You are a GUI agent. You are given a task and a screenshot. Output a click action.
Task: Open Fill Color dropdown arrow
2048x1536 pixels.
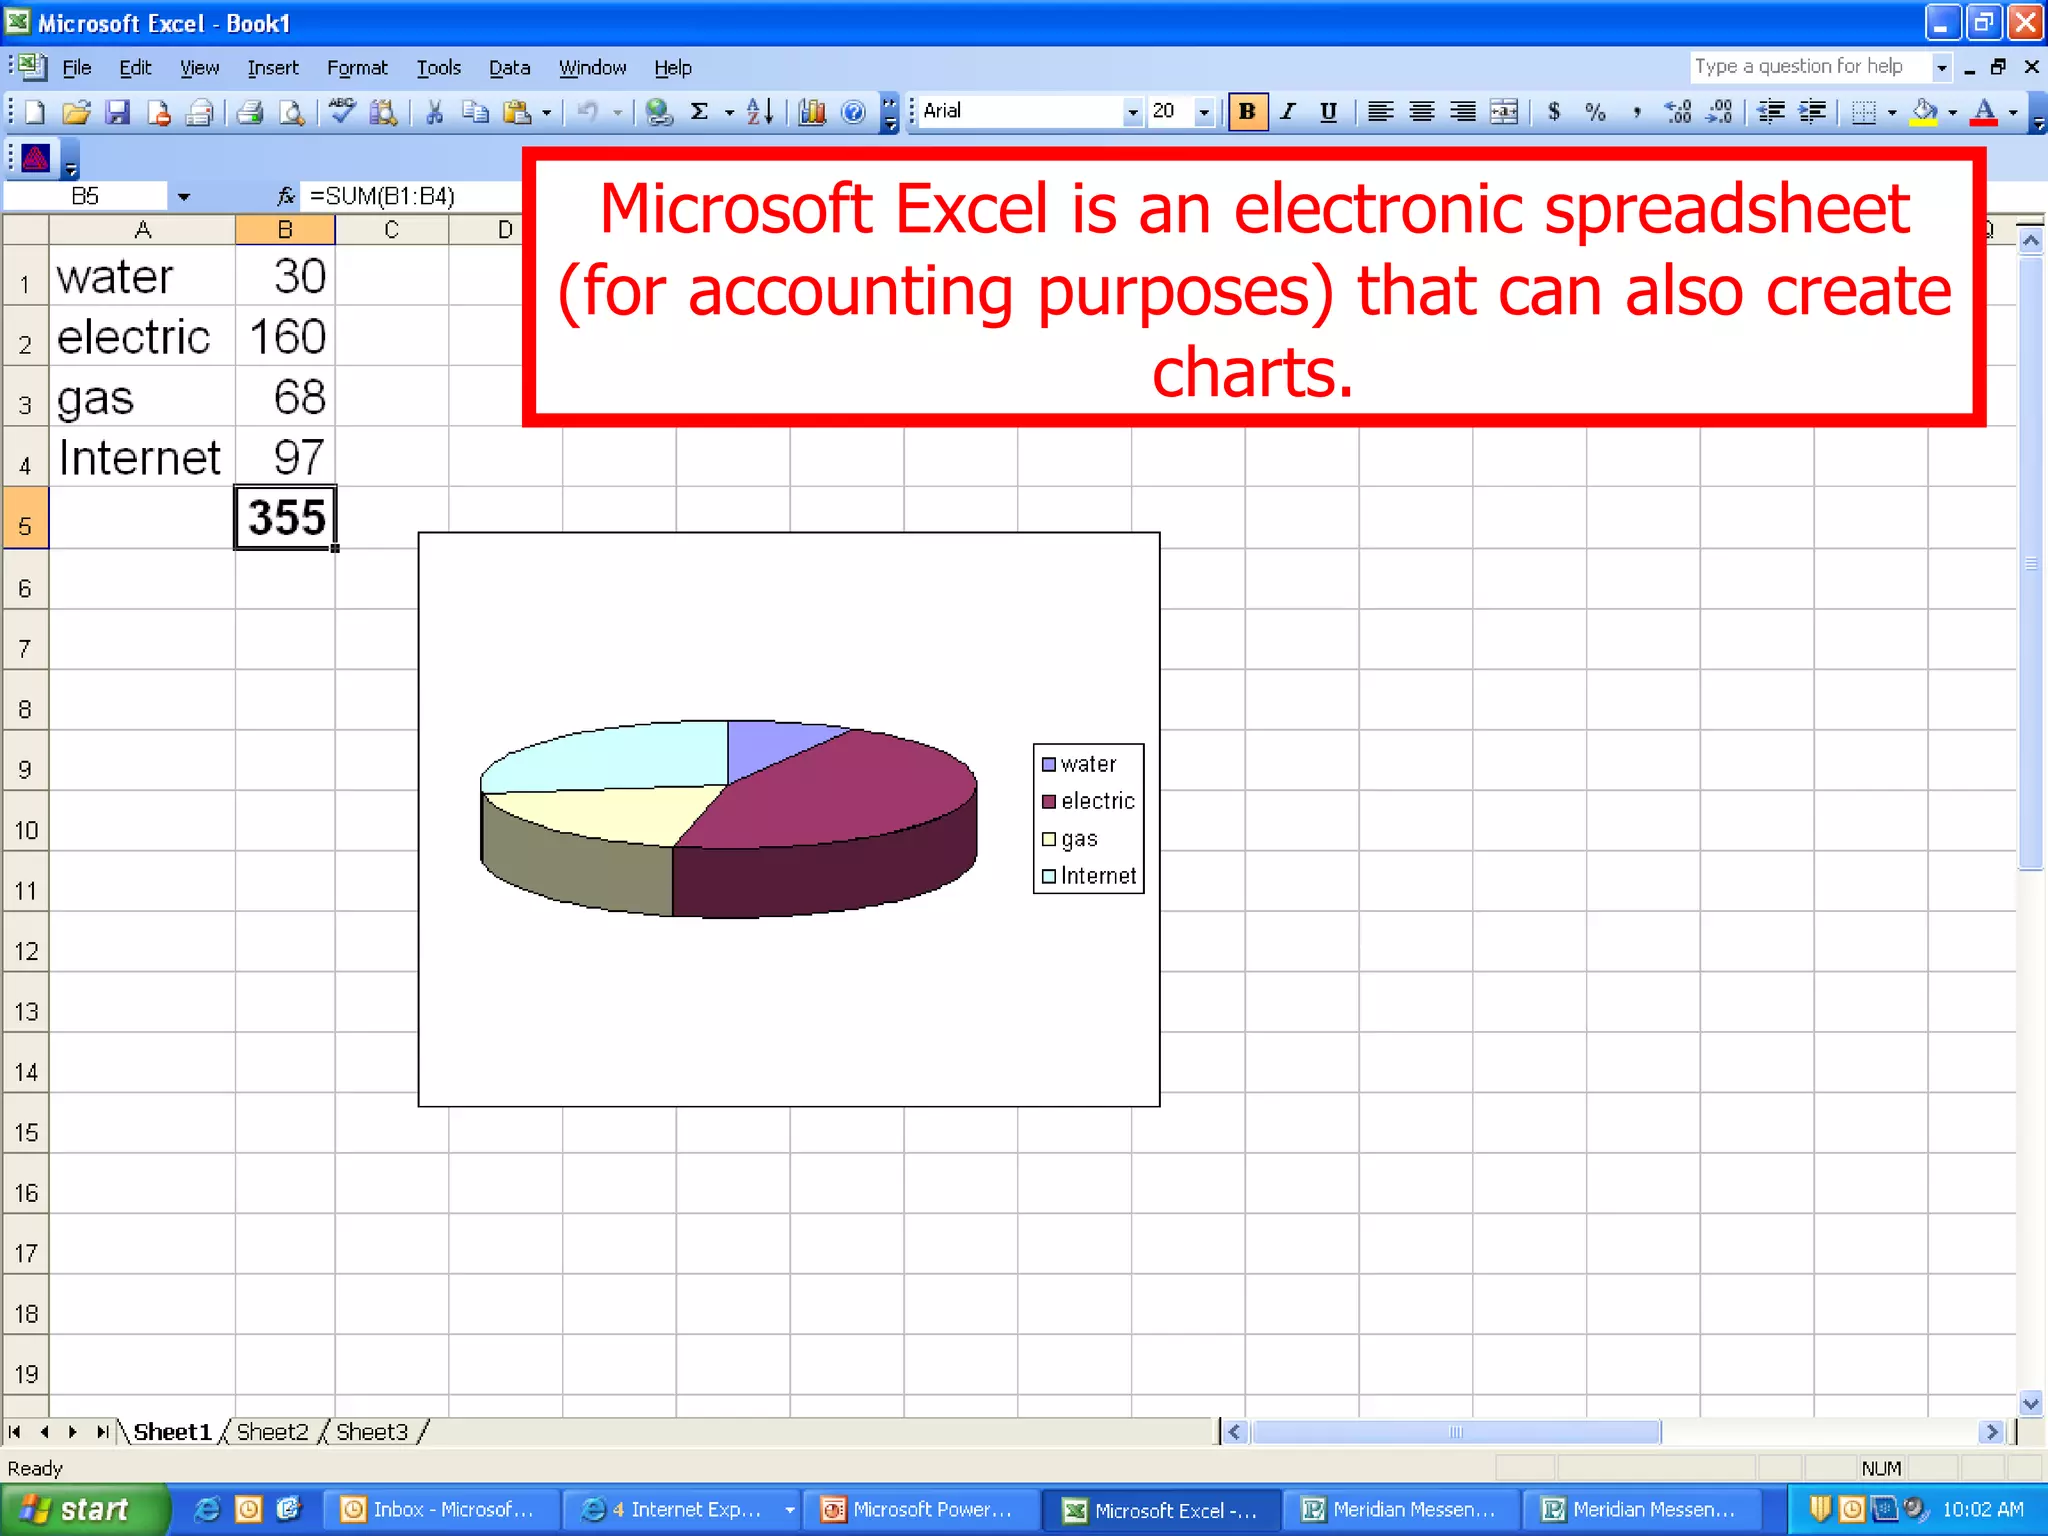coord(1952,112)
